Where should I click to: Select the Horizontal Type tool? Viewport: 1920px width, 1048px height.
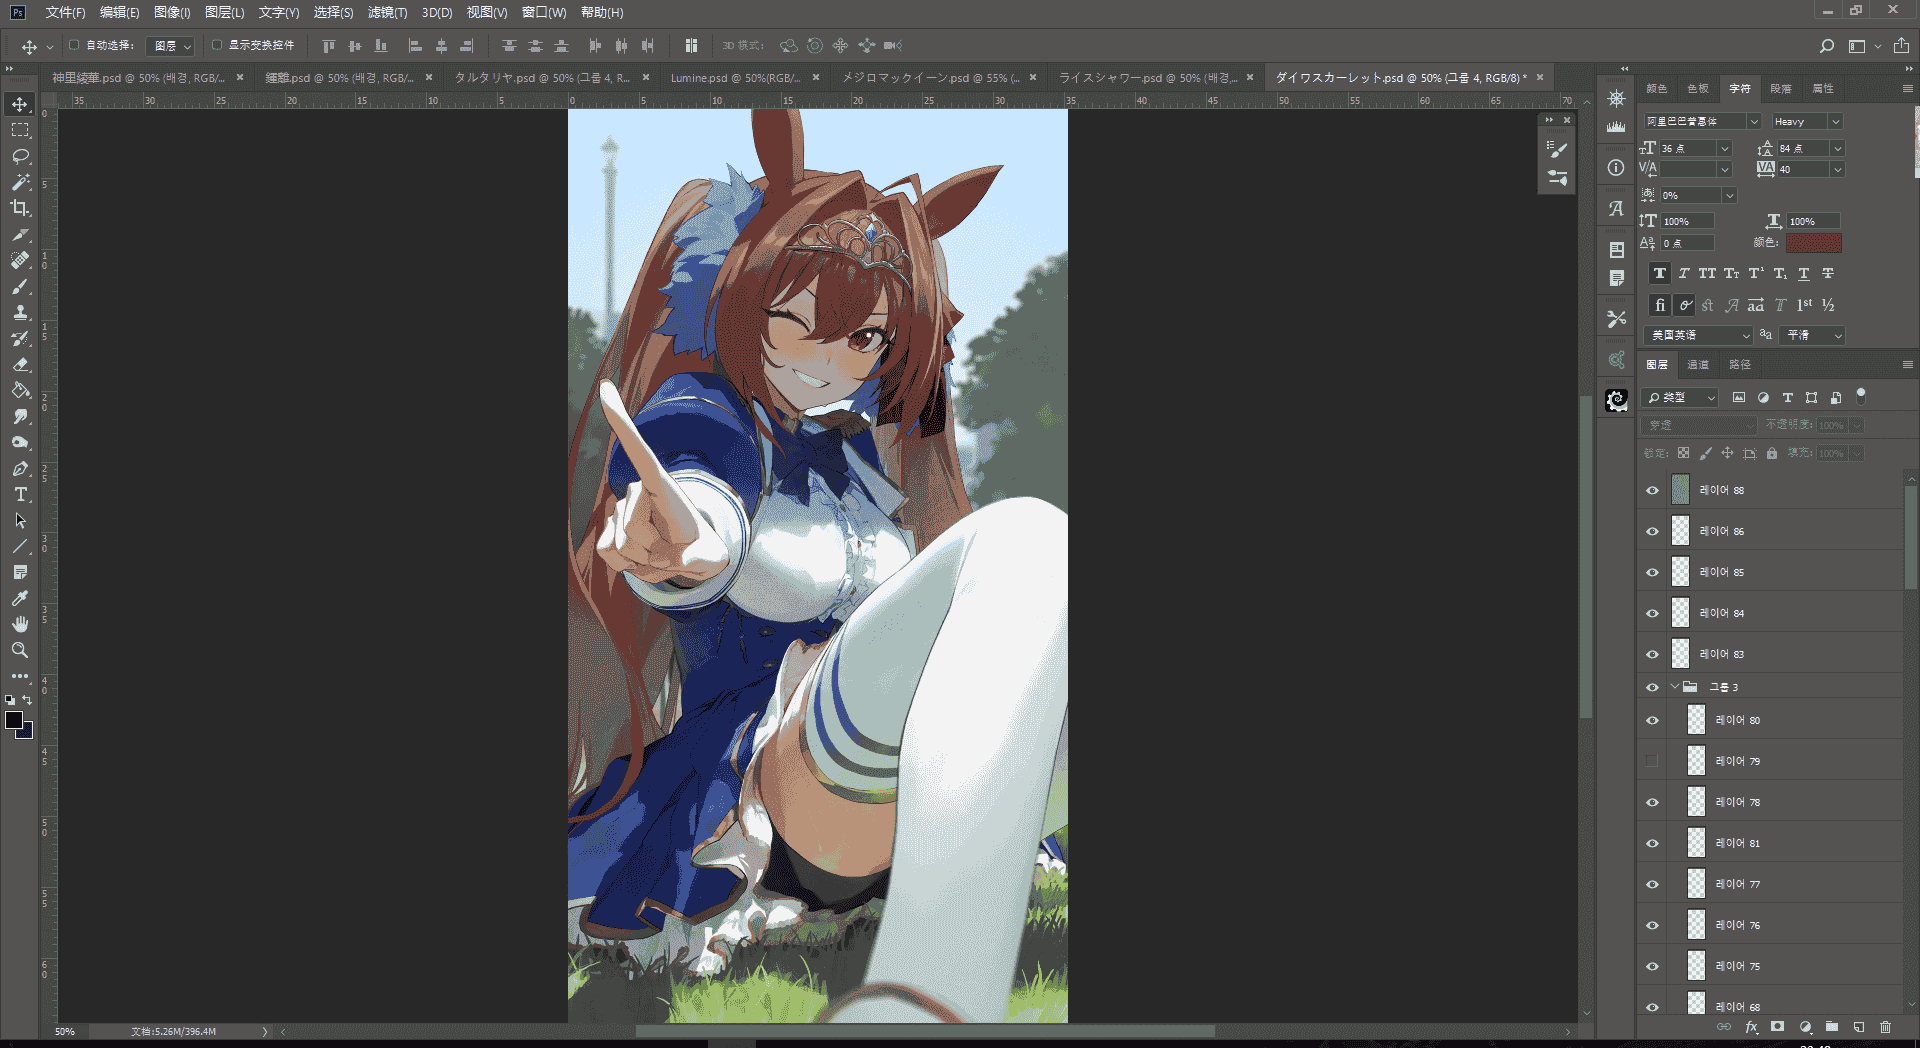click(x=20, y=494)
